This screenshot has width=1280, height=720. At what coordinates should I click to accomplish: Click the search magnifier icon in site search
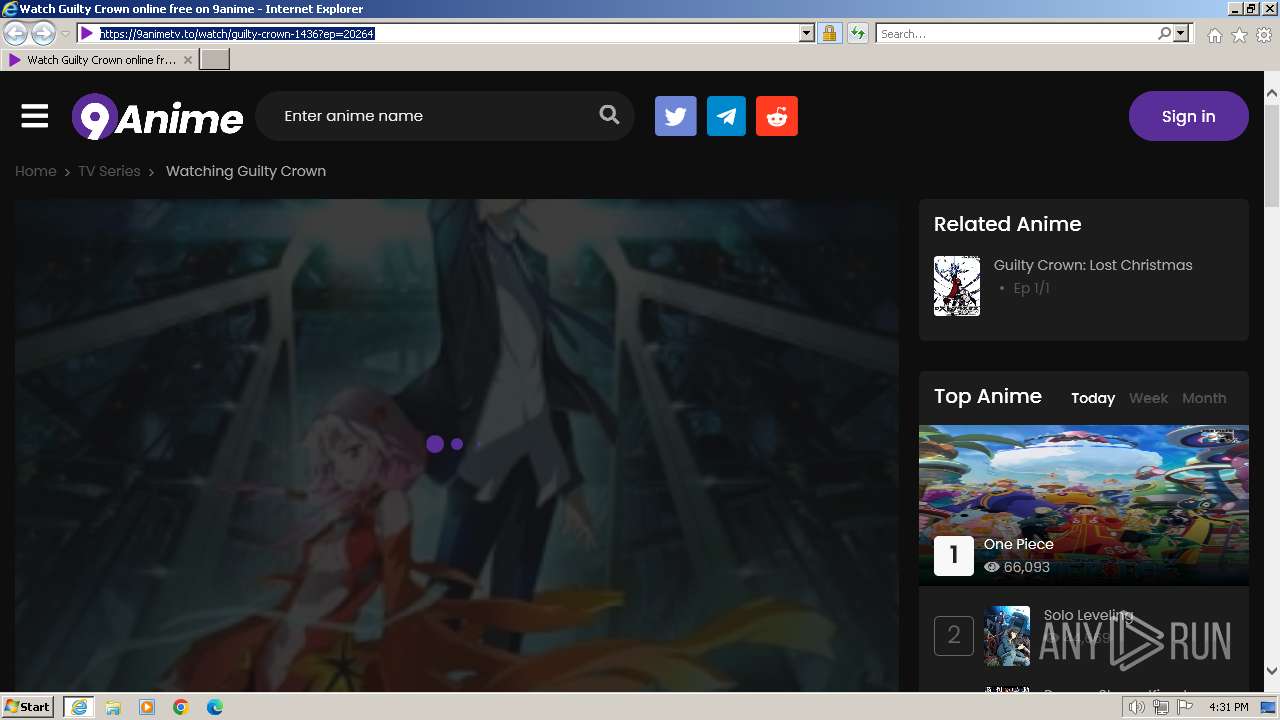609,115
